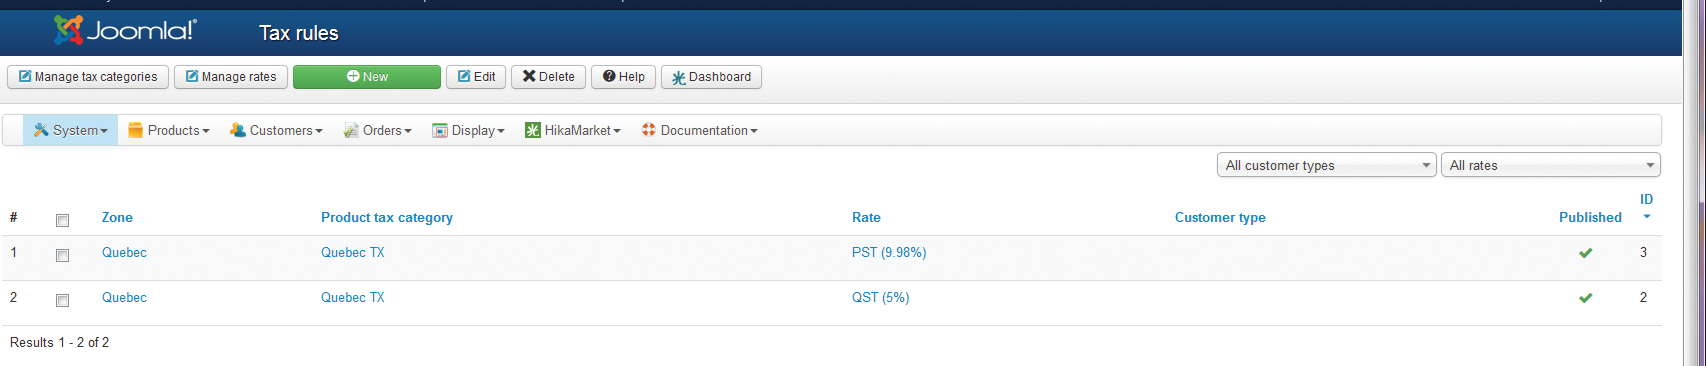The height and width of the screenshot is (366, 1706).
Task: Go to the HikaShop Dashboard
Action: pos(711,77)
